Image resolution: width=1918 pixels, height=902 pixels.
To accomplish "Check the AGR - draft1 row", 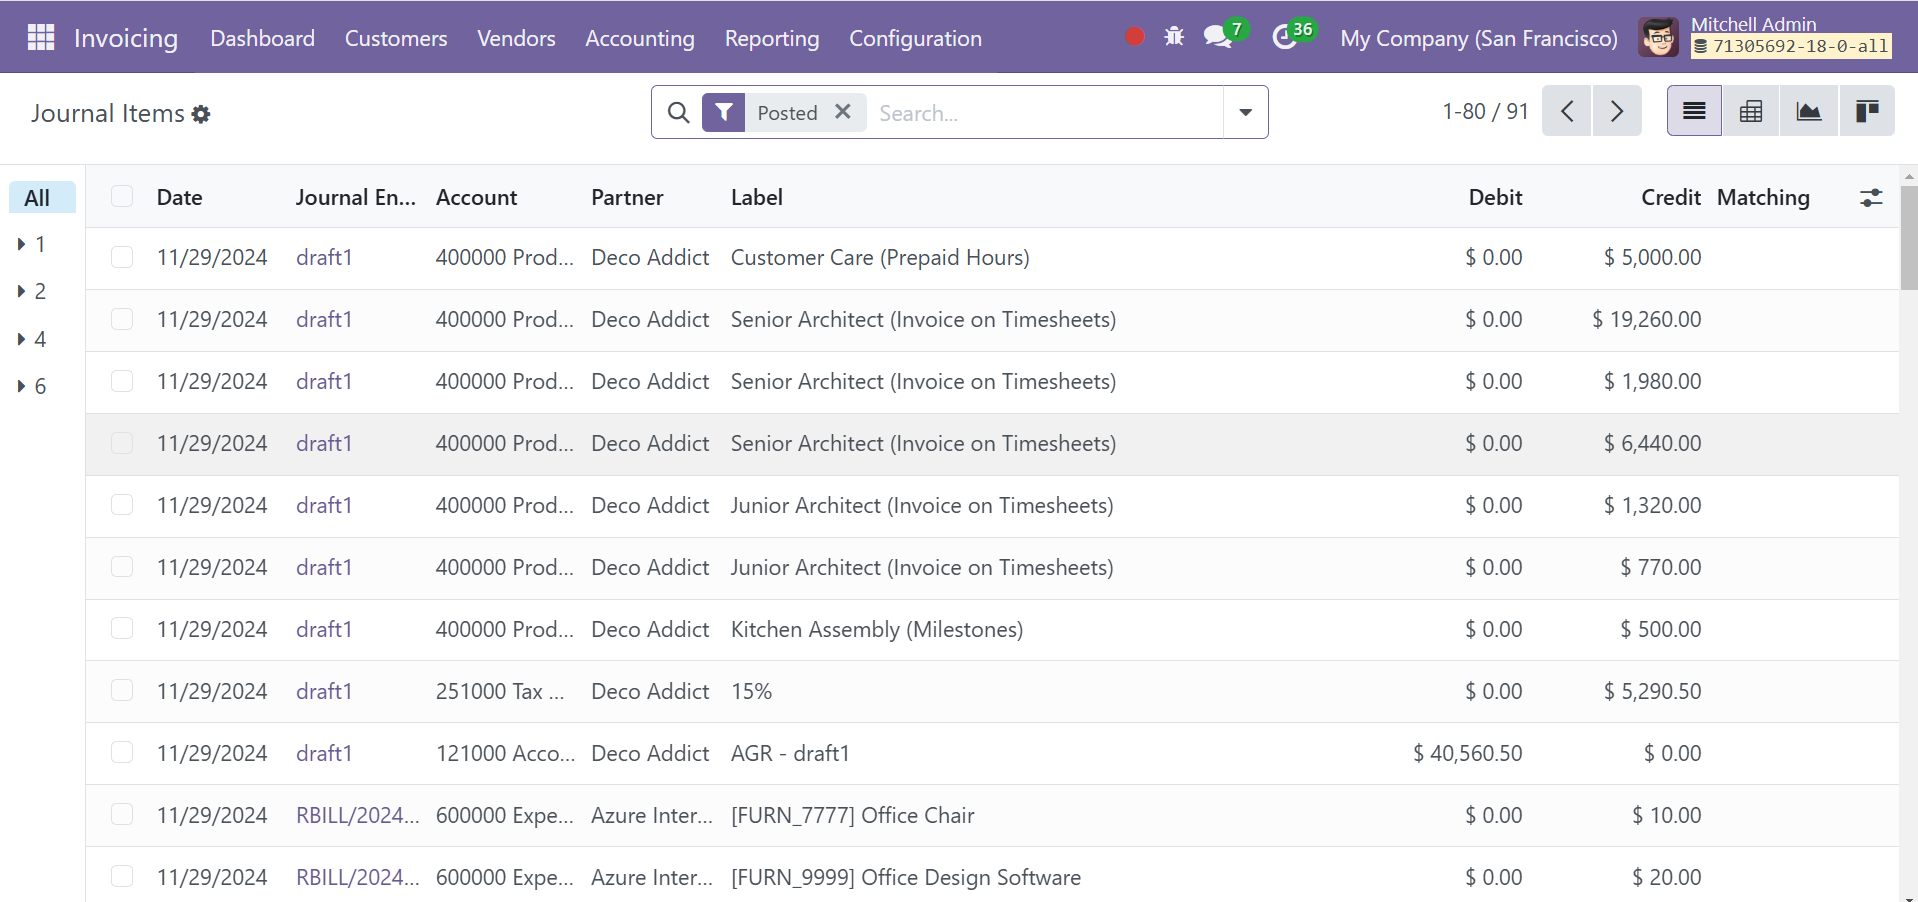I will [122, 753].
